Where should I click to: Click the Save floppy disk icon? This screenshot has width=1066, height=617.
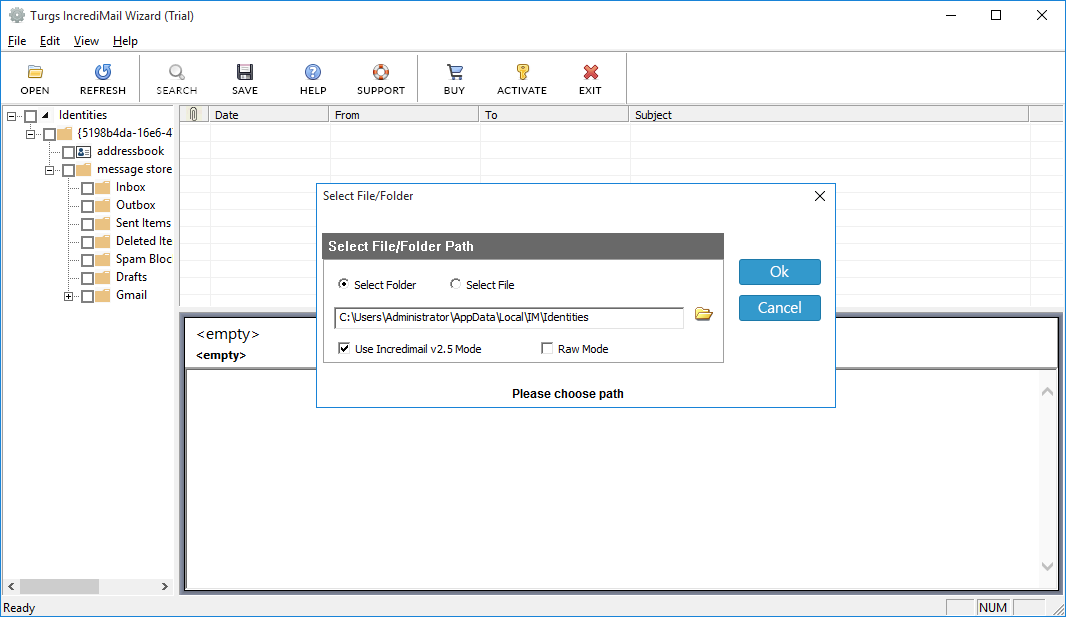point(245,72)
